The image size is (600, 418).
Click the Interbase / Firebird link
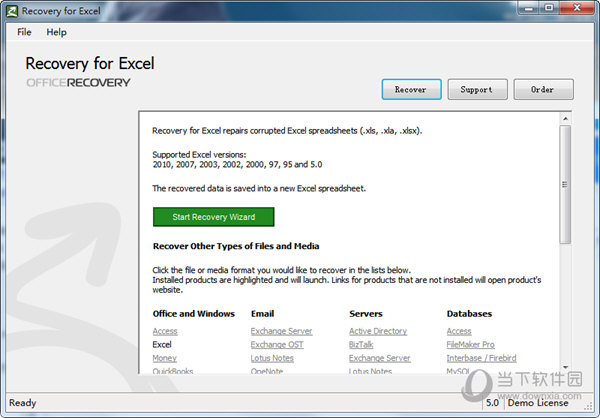(482, 358)
